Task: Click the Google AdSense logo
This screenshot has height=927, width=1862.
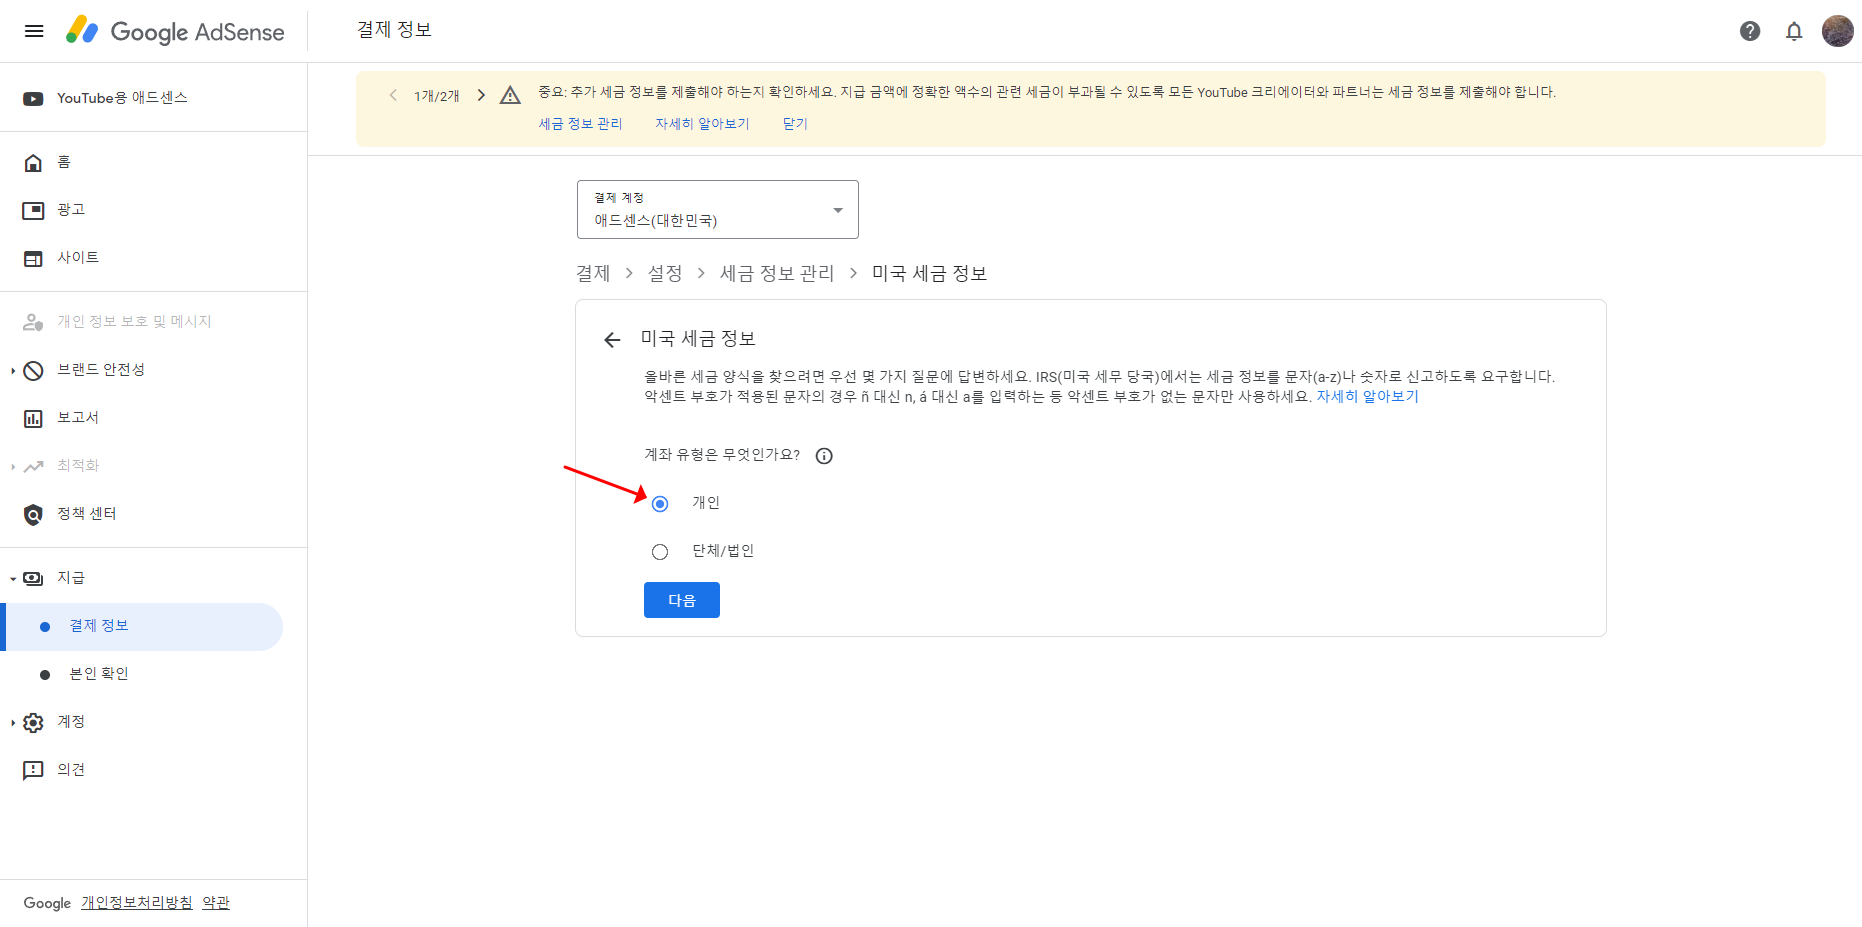Action: pos(176,31)
